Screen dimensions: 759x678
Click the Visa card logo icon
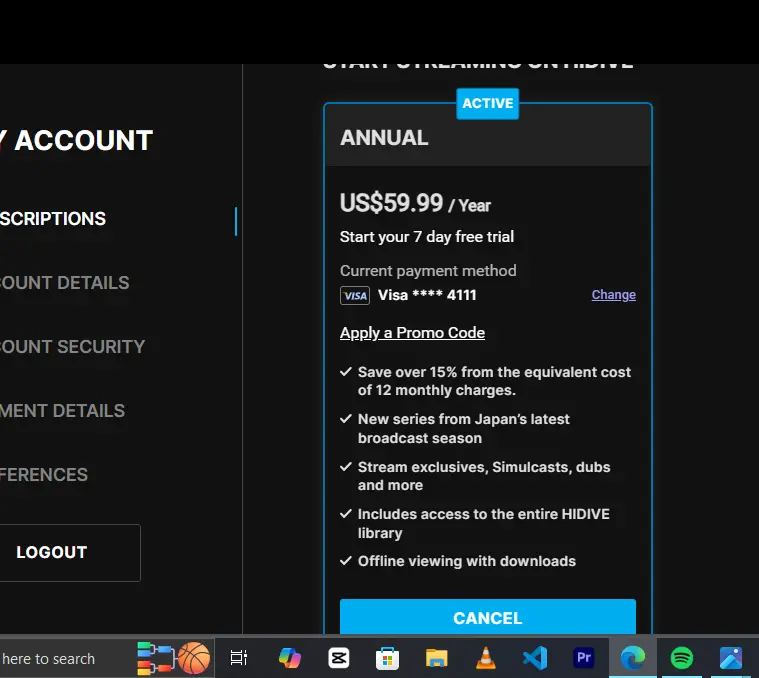355,296
